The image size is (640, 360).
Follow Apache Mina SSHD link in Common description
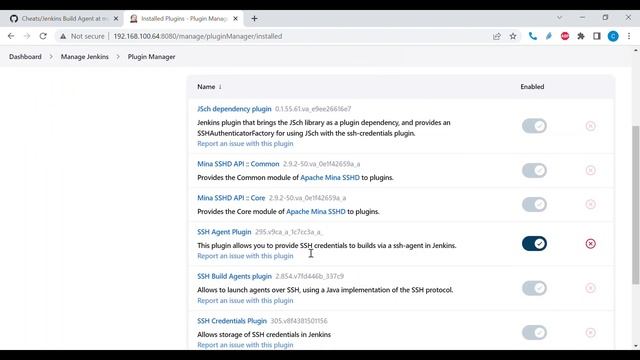pos(330,178)
